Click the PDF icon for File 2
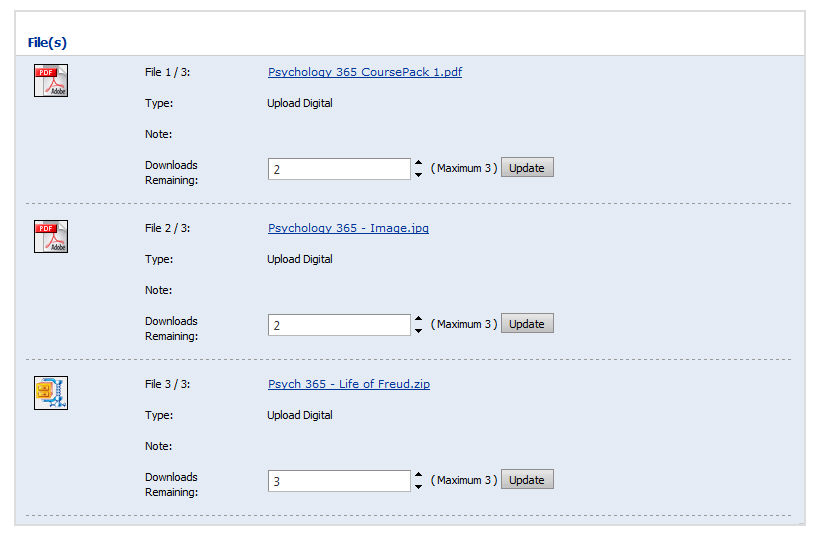 pos(51,236)
